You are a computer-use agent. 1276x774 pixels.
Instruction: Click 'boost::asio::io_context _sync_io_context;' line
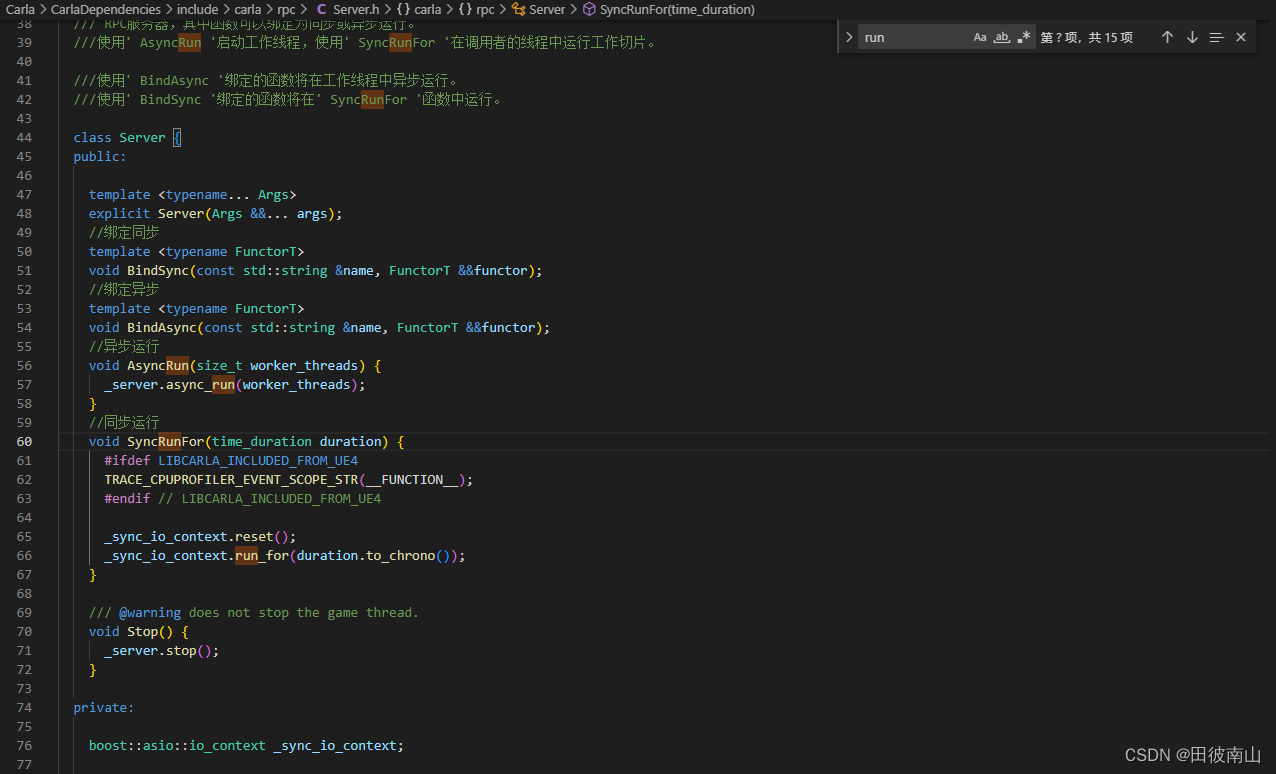pos(246,745)
